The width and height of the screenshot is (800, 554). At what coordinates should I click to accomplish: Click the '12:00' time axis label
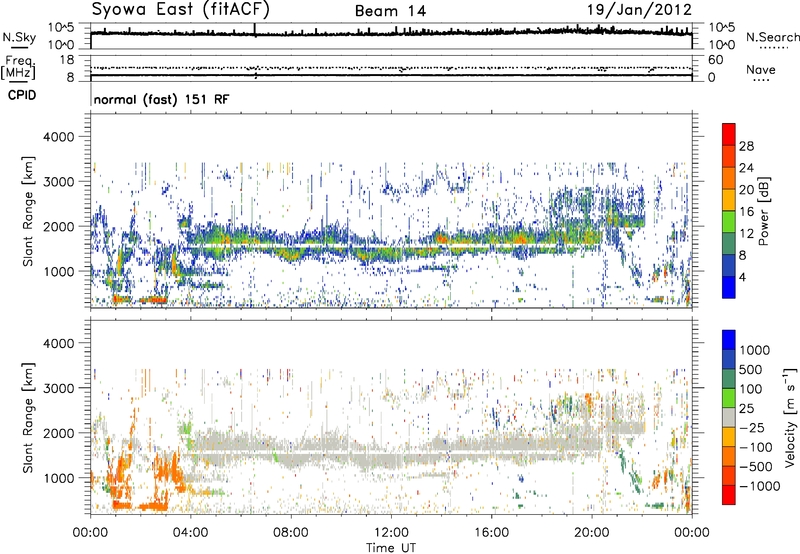click(391, 533)
